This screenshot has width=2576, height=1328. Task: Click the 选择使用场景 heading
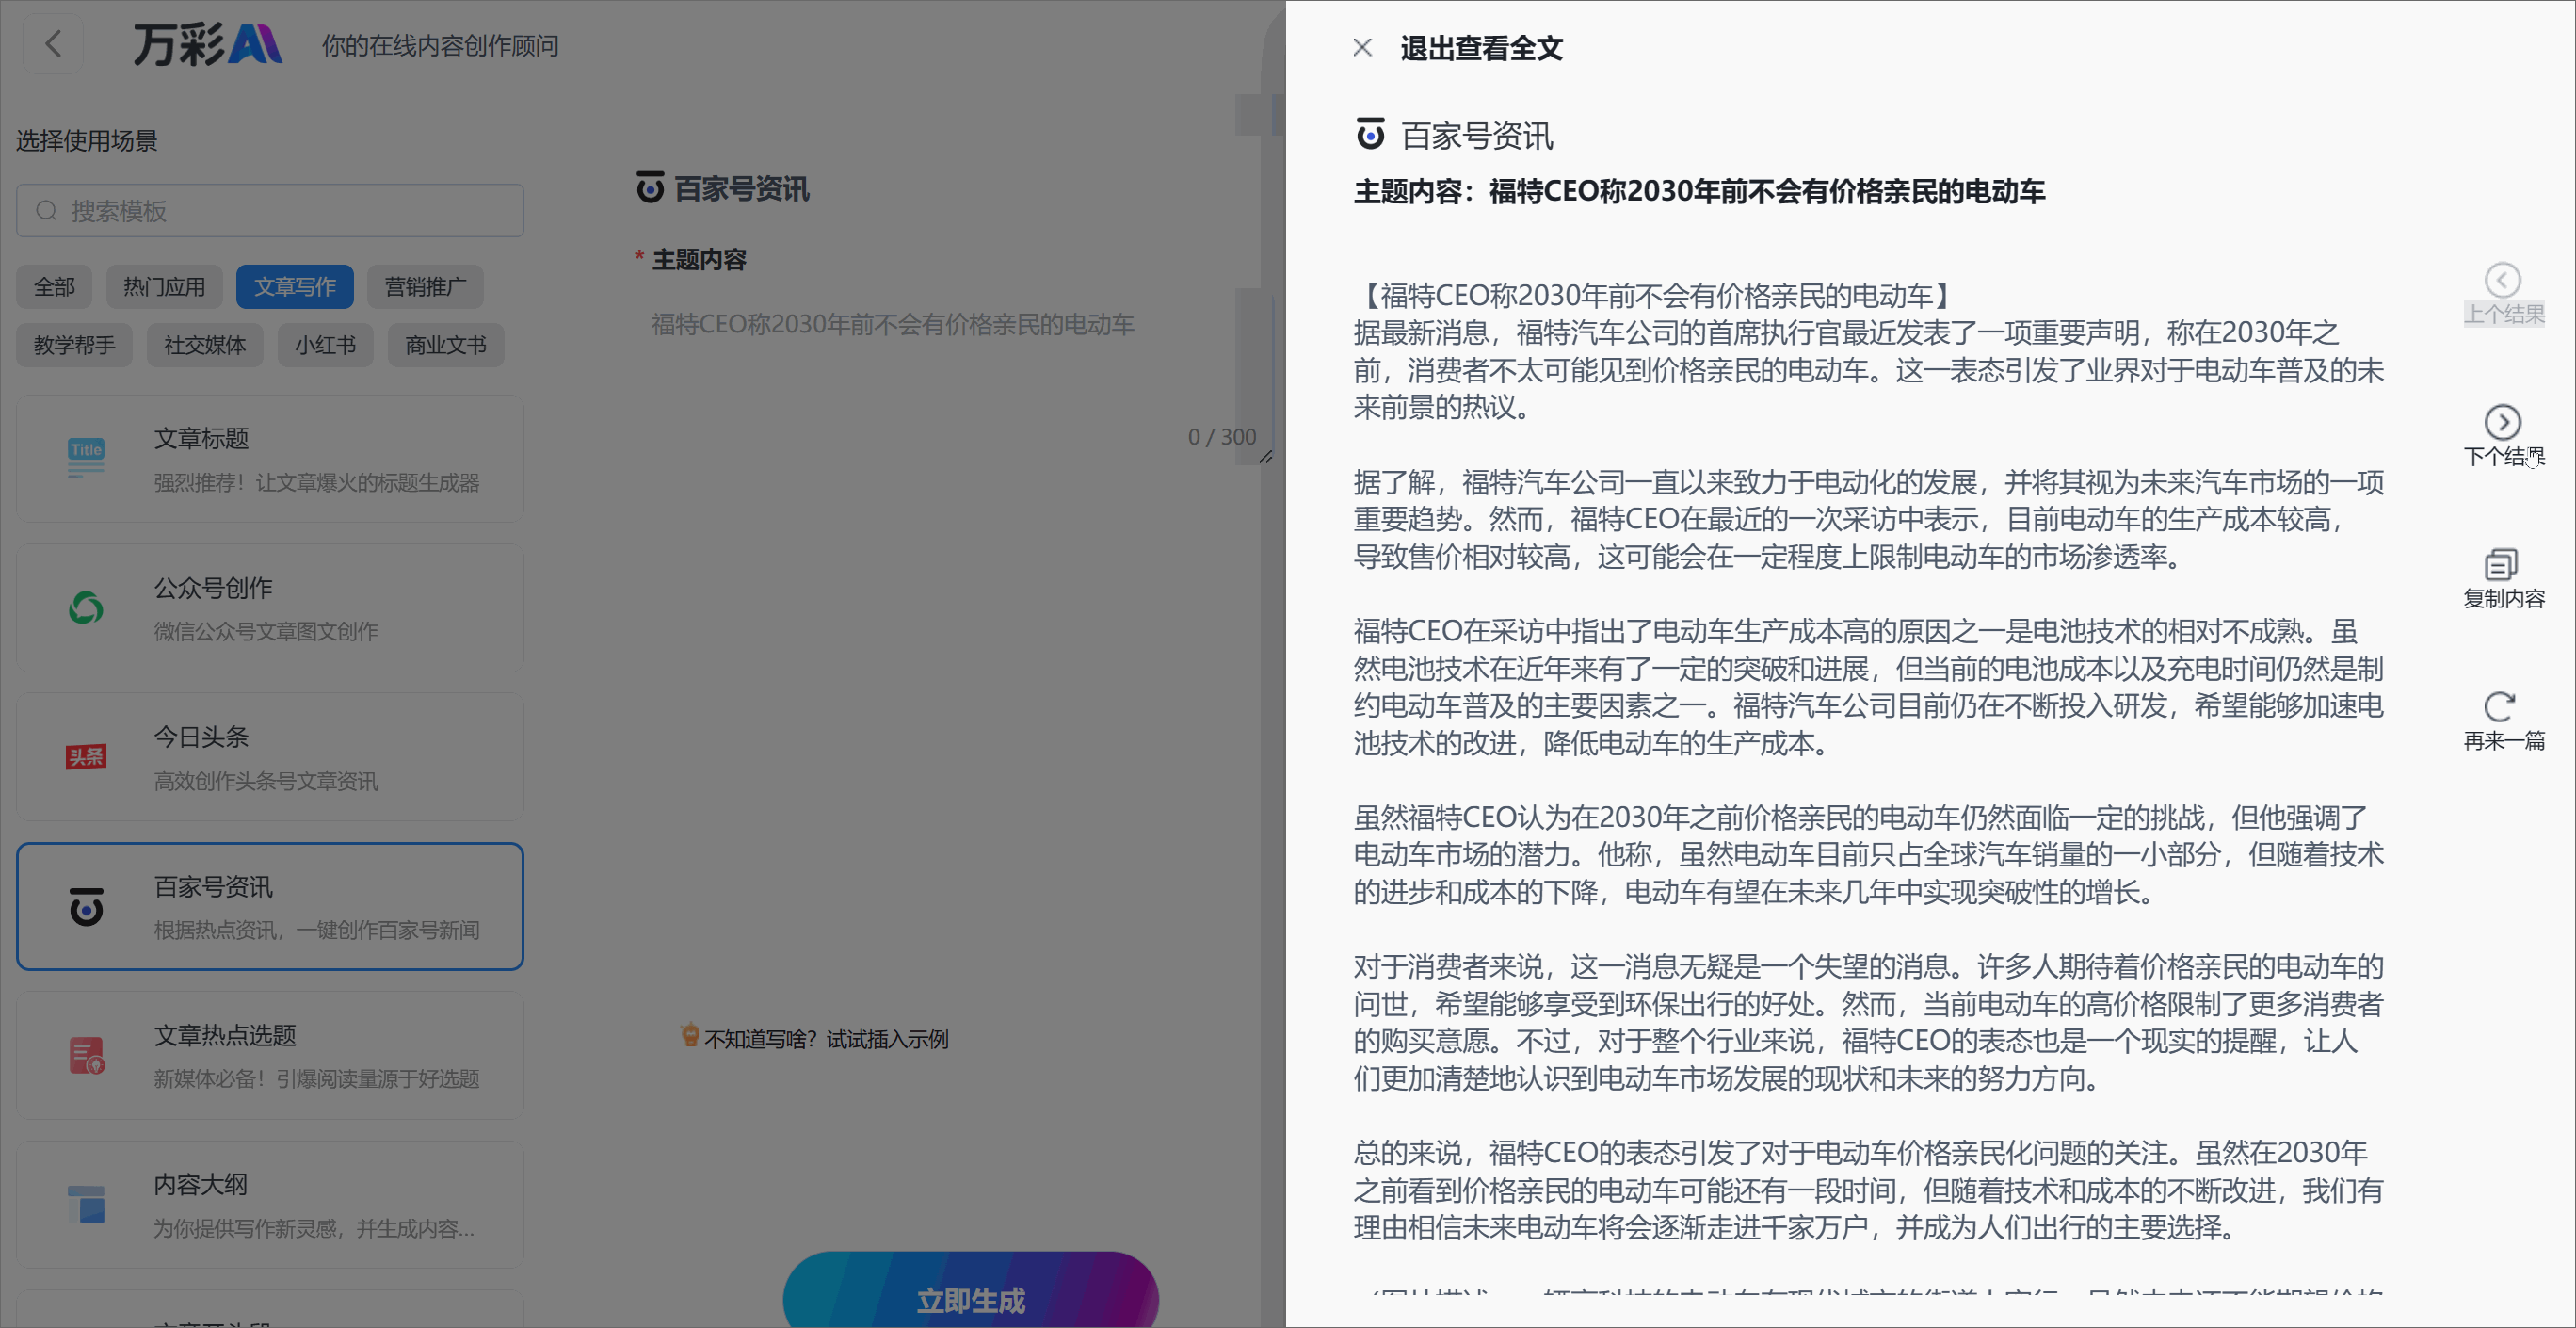[x=87, y=140]
